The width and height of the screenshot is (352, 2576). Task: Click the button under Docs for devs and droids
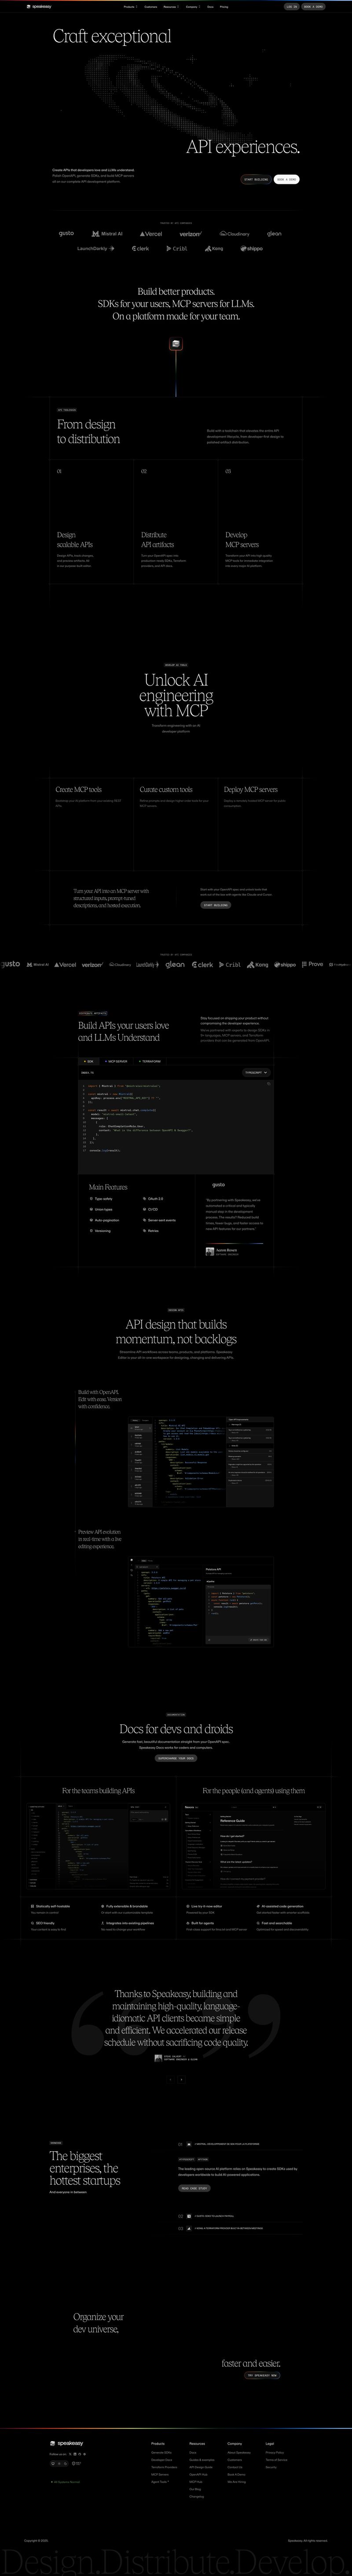point(176,1758)
